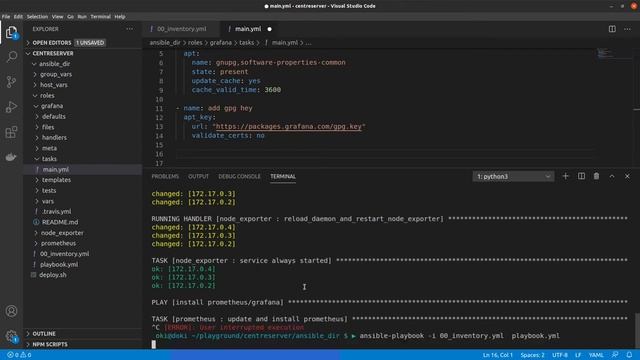Open notifications bell in status bar
The height and width of the screenshot is (360, 640).
click(629, 355)
